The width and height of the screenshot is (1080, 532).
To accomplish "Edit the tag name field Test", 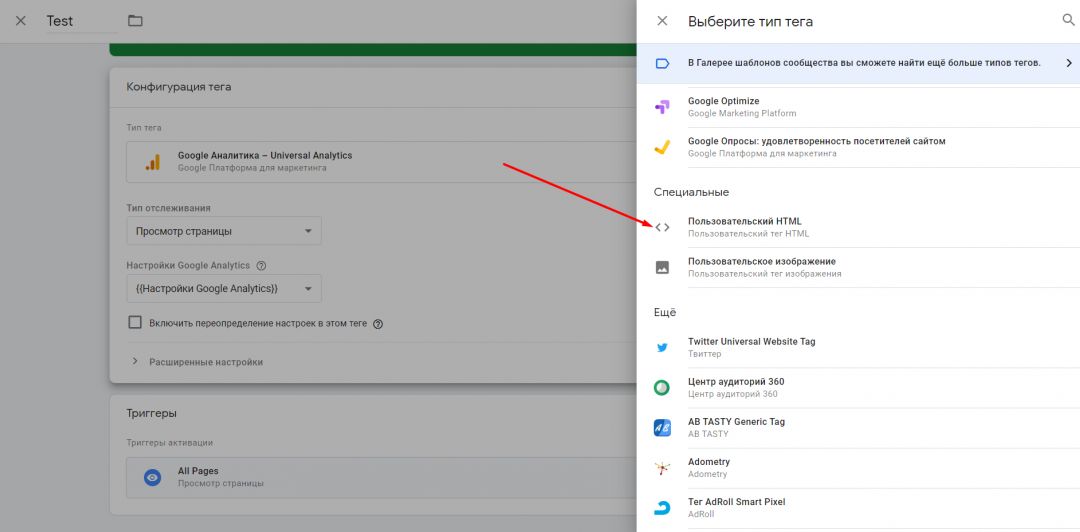I will pyautogui.click(x=81, y=21).
